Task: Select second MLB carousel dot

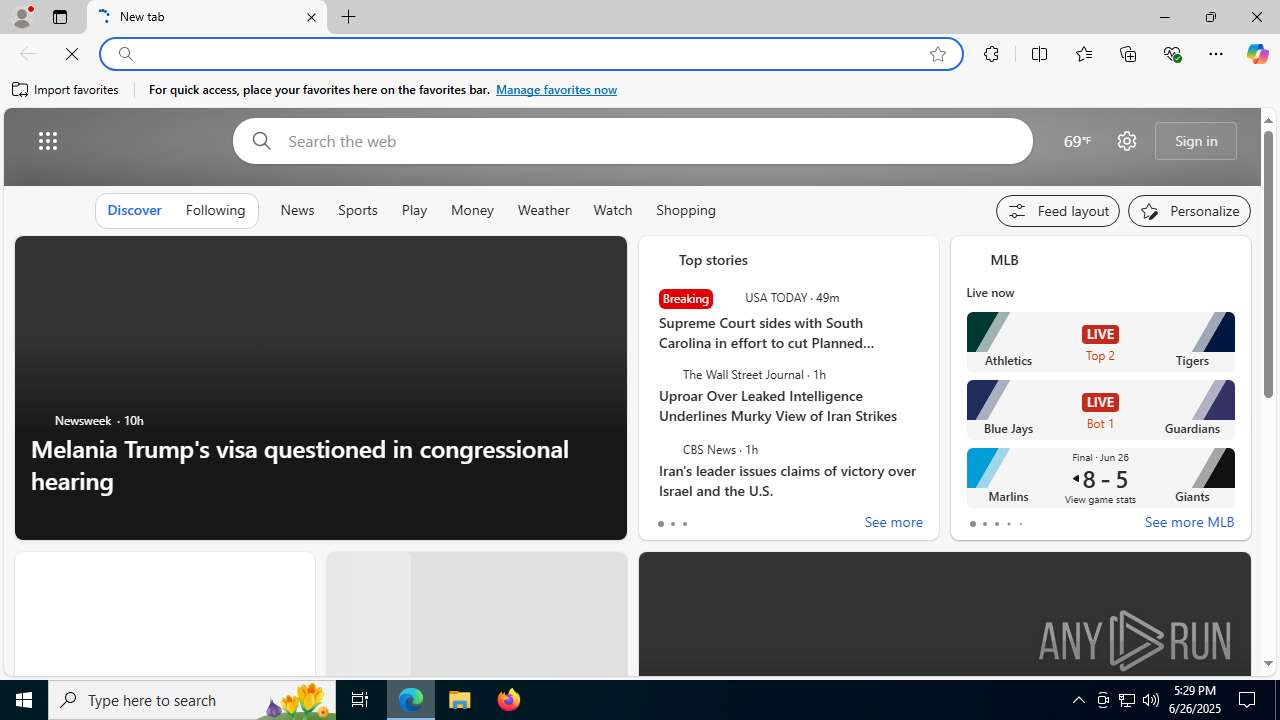Action: (985, 524)
